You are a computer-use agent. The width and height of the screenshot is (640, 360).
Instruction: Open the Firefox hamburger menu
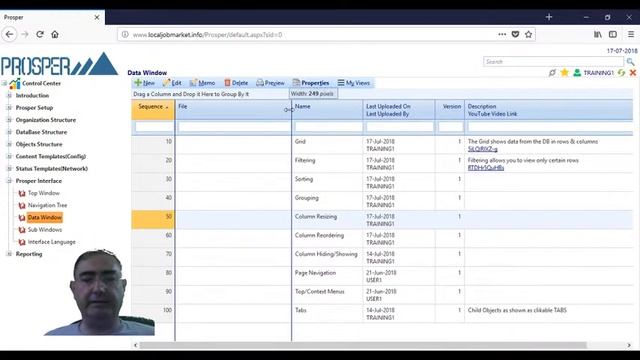coord(631,35)
